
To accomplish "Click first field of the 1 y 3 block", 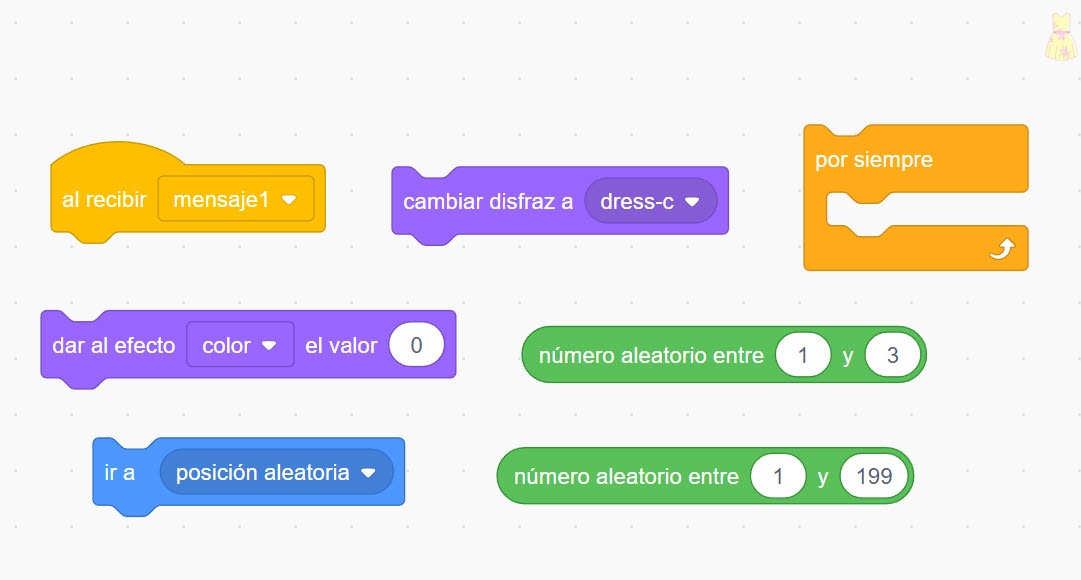I will [x=803, y=355].
